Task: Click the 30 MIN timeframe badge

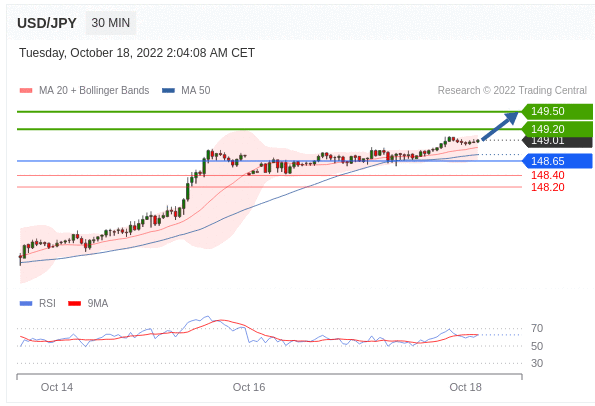Action: tap(111, 23)
